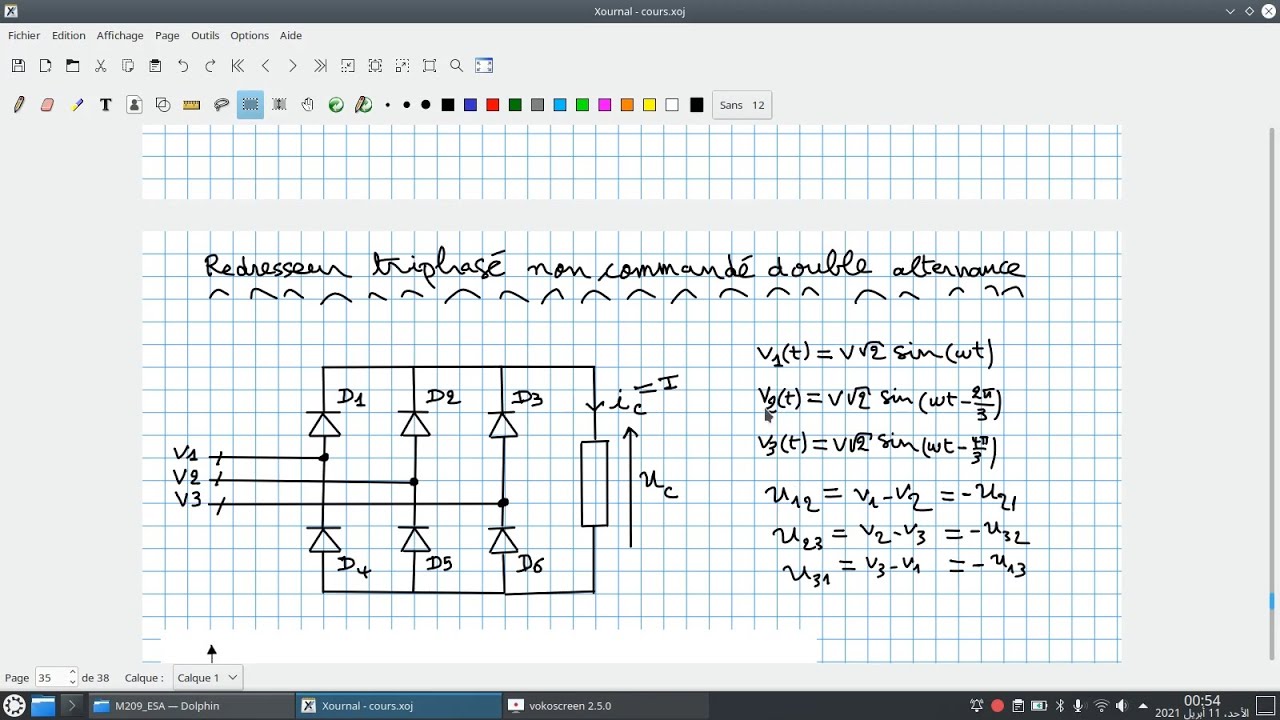Click the zoom in icon
This screenshot has height=720, width=1280.
[402, 66]
